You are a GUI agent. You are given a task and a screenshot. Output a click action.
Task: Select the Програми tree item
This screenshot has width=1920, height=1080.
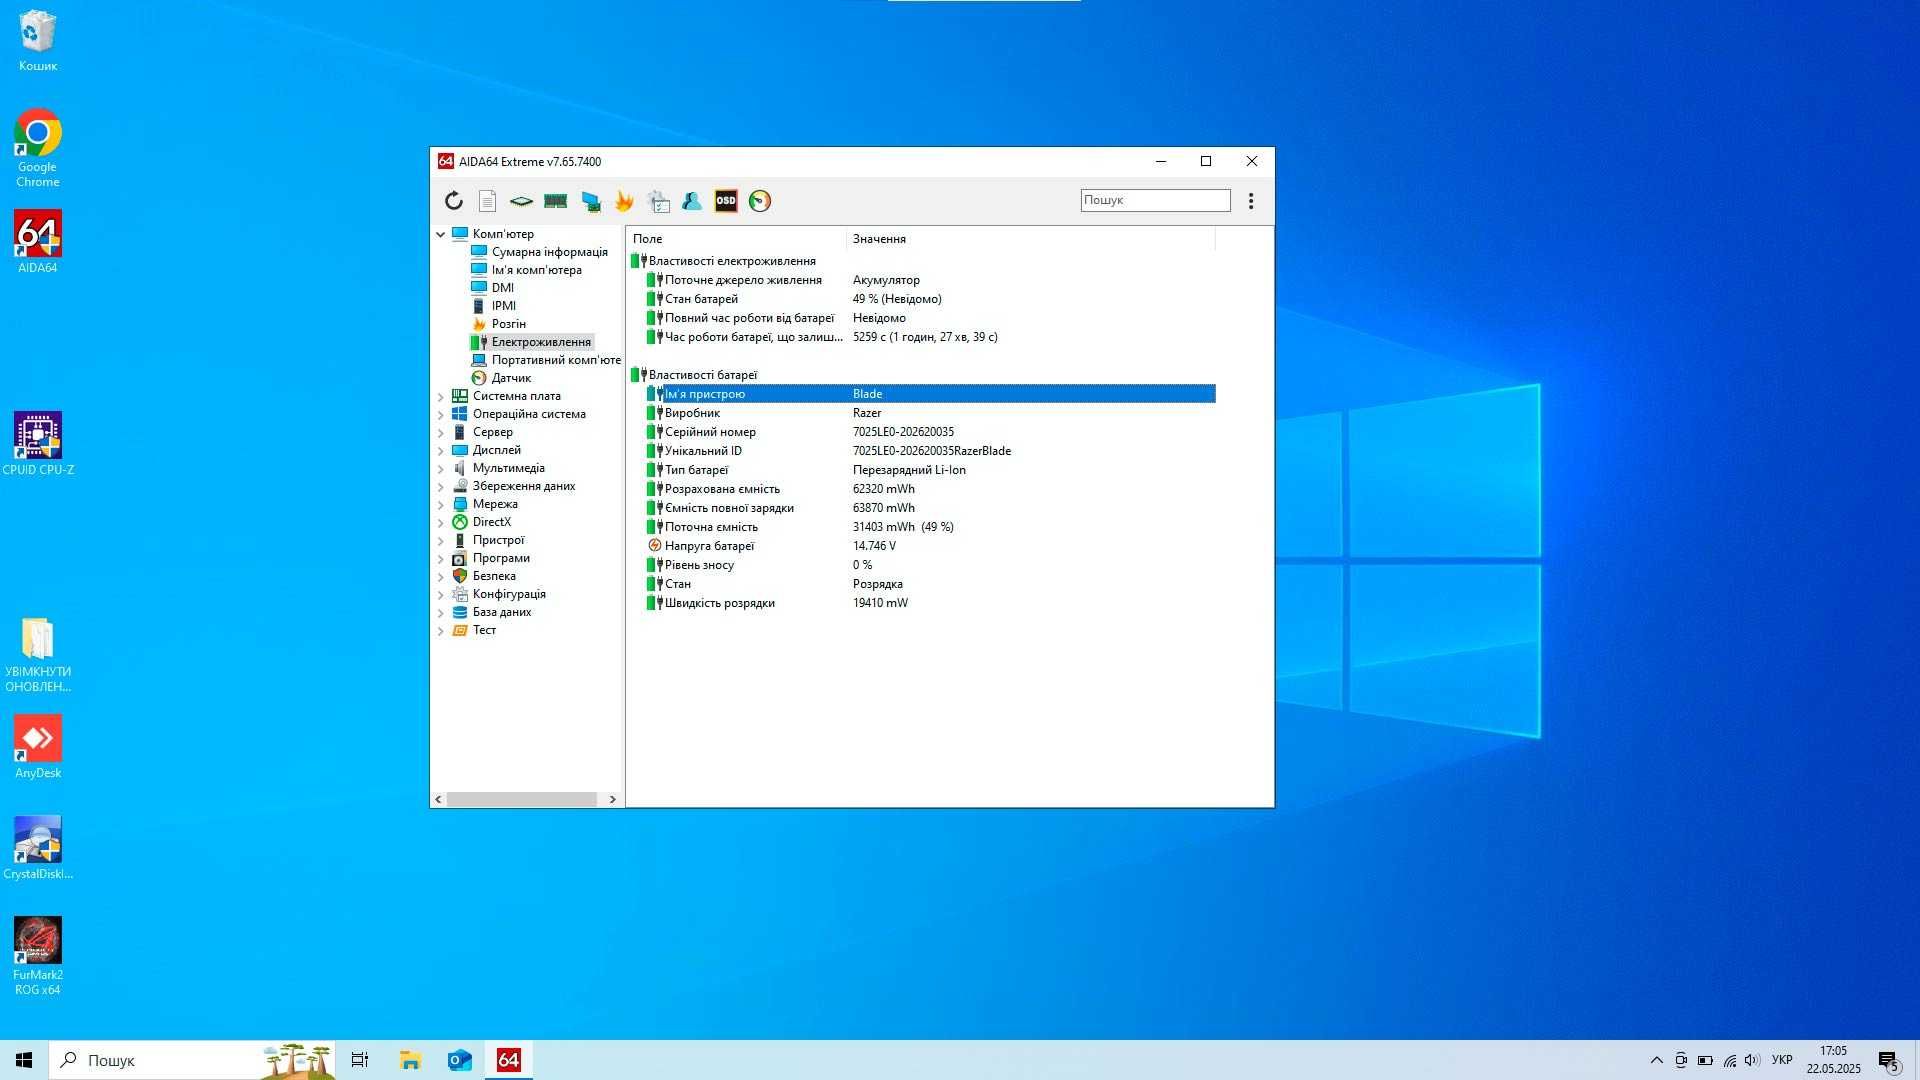(x=500, y=558)
